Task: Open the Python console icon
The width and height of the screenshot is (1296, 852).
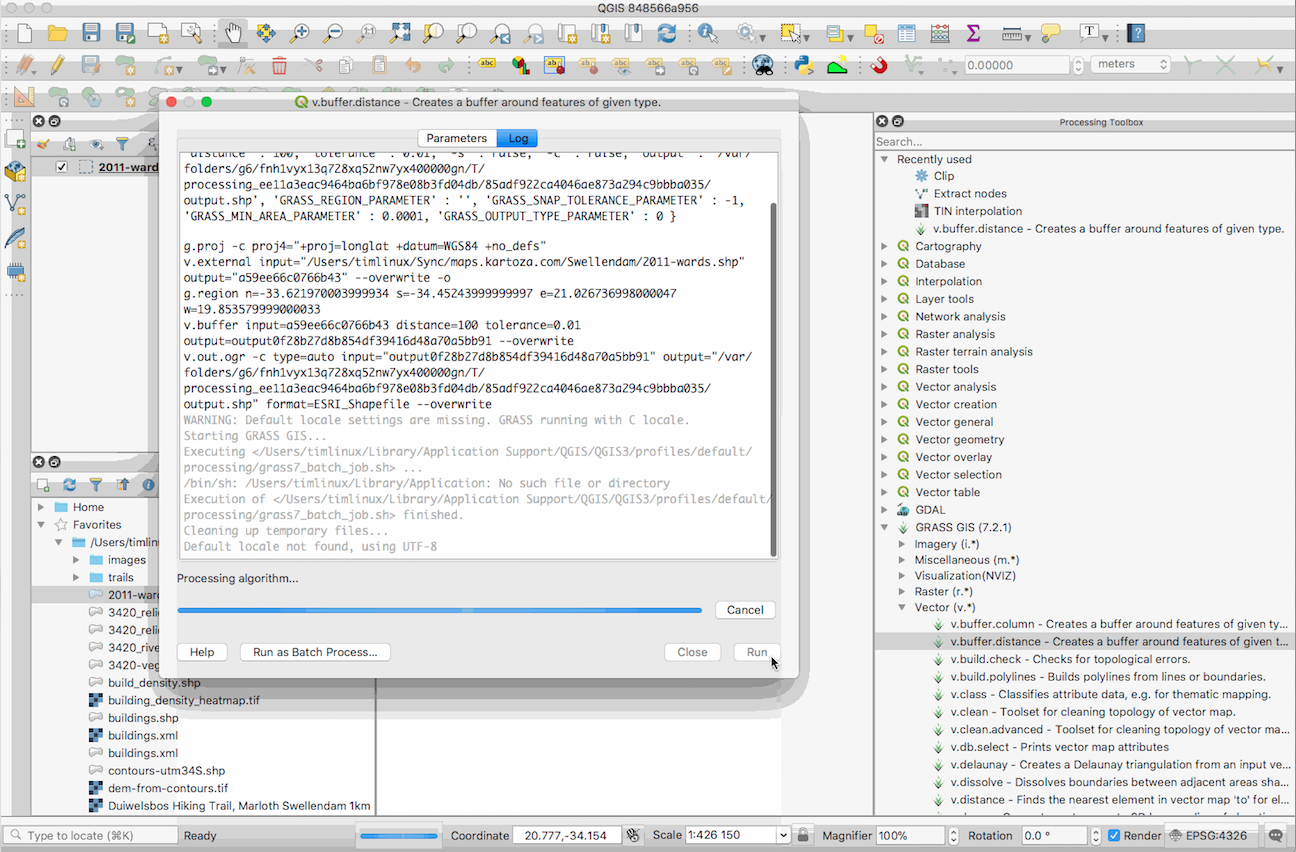Action: coord(803,66)
